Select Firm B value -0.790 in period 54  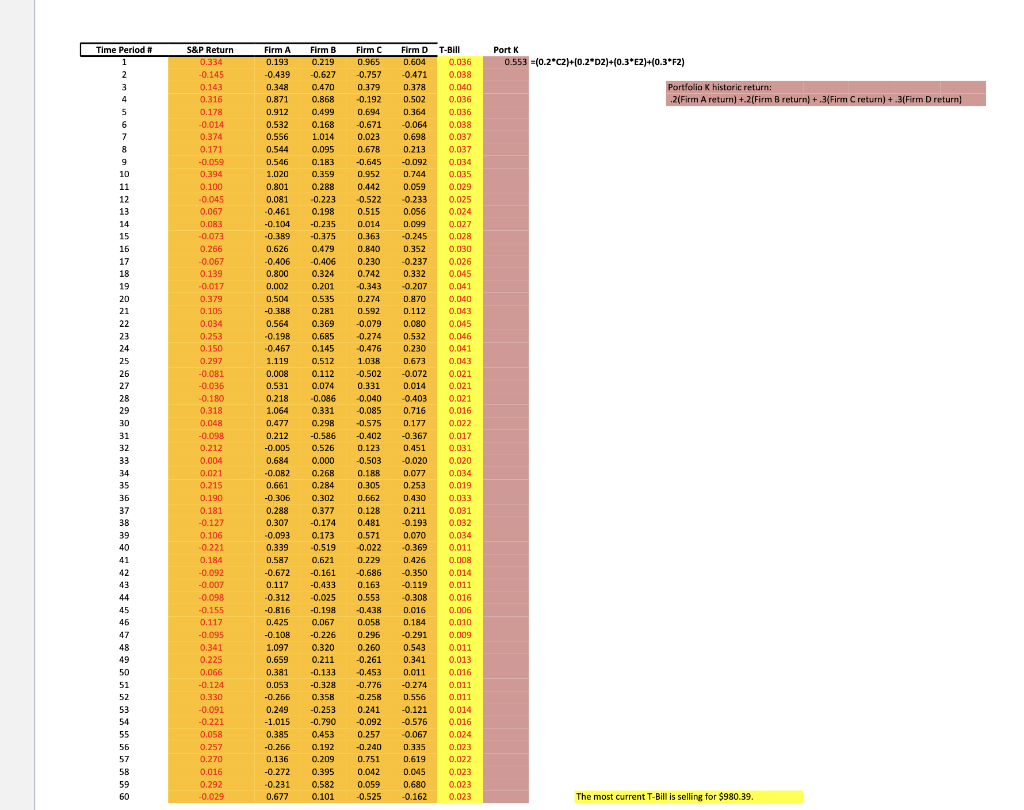[x=323, y=722]
